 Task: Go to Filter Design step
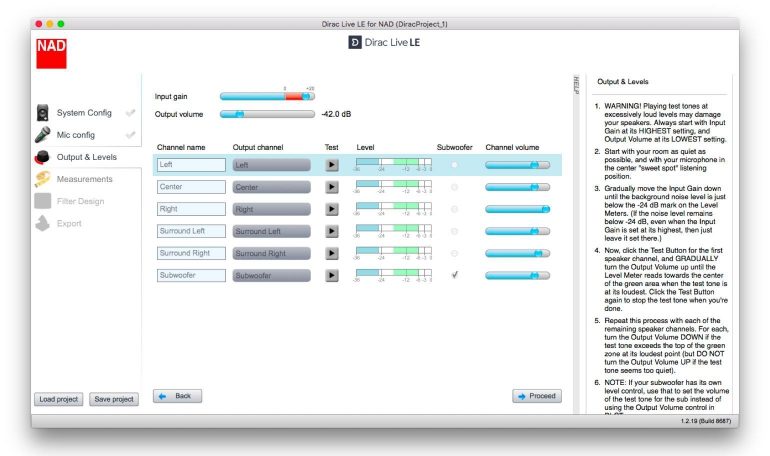point(80,201)
